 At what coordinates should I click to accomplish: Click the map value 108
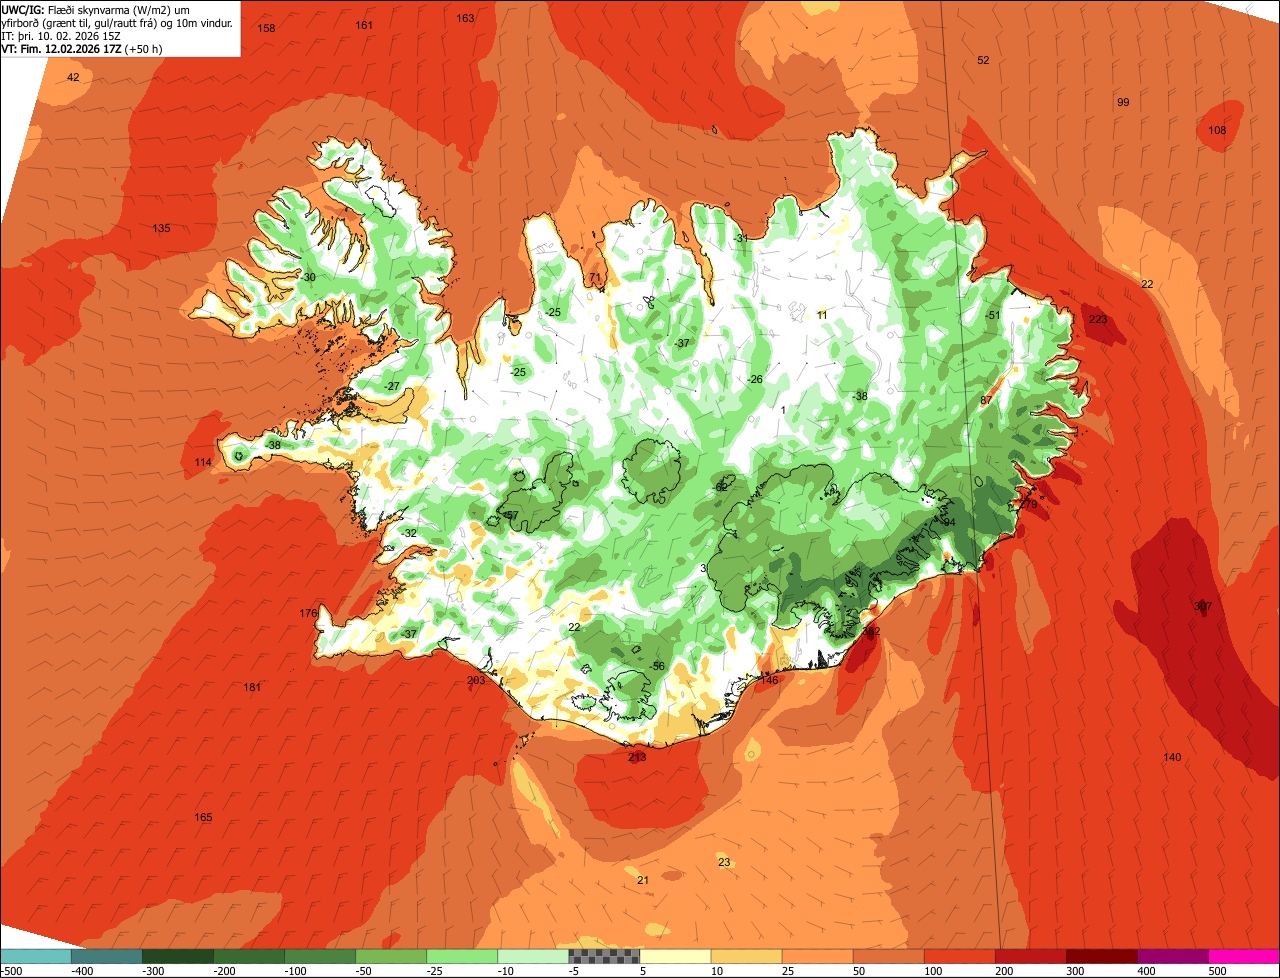1217,130
